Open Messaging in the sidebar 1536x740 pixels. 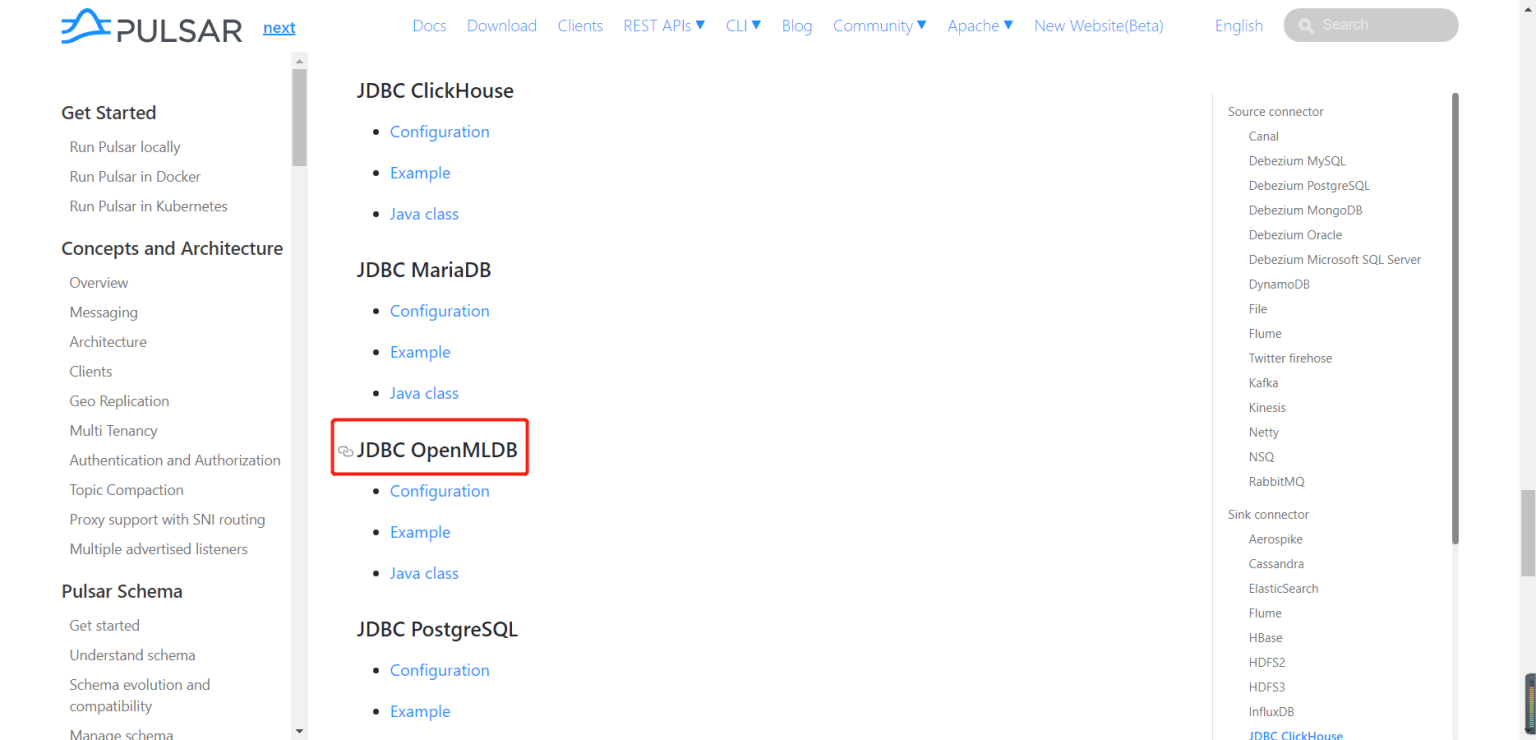(103, 312)
